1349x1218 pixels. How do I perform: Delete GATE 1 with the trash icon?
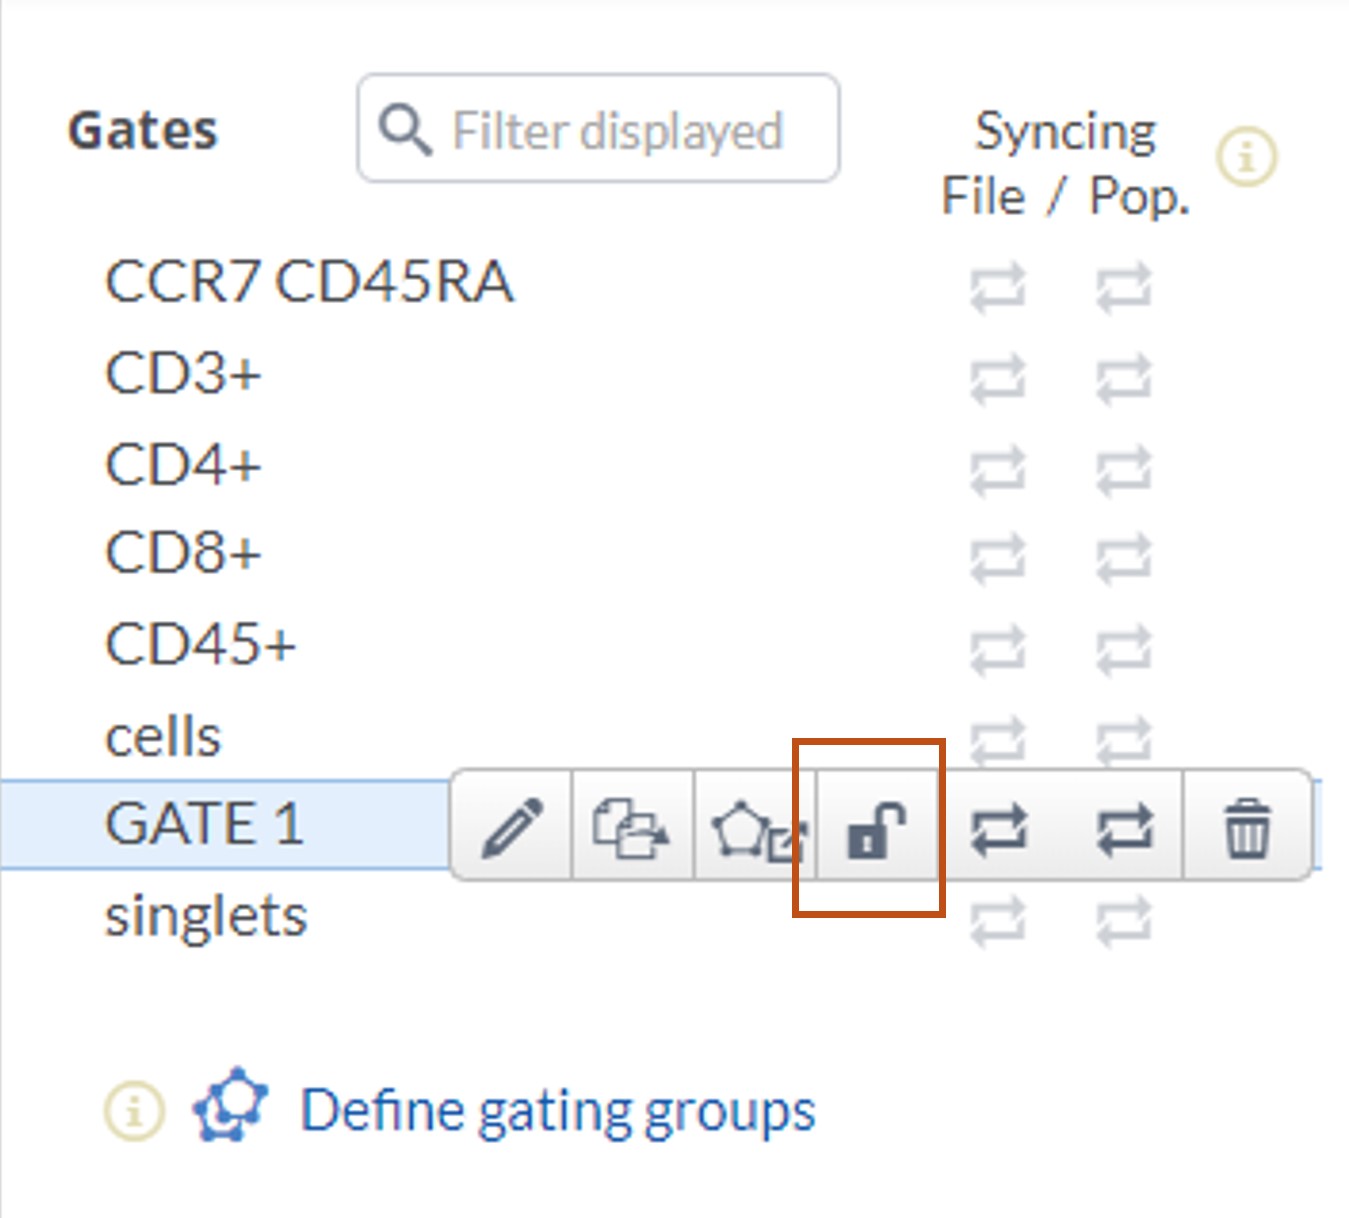point(1247,828)
